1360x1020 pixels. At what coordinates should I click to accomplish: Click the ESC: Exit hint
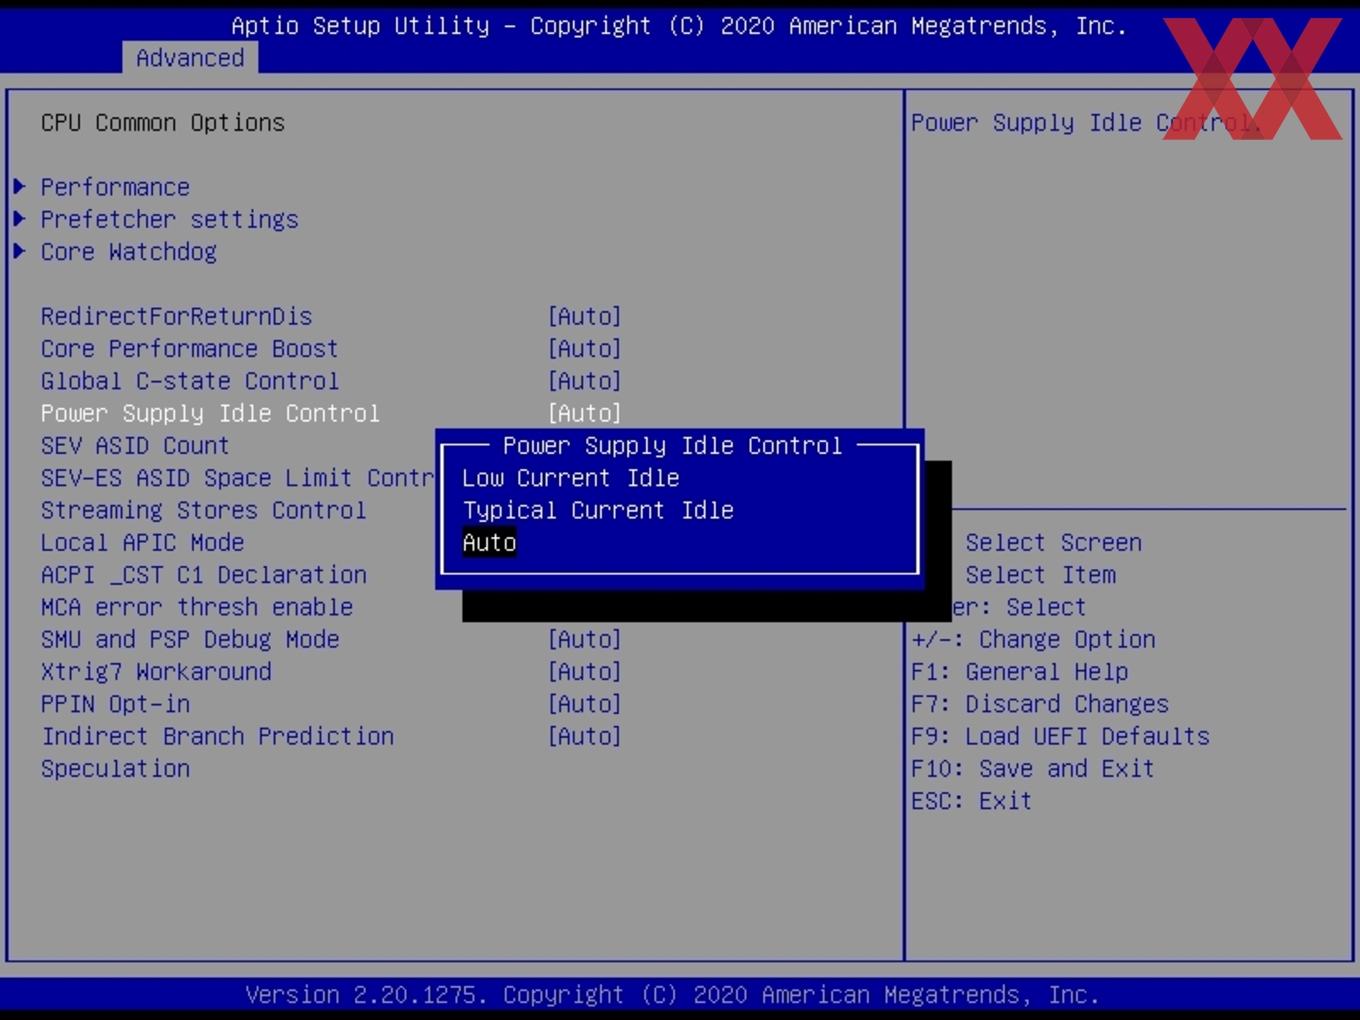[971, 800]
